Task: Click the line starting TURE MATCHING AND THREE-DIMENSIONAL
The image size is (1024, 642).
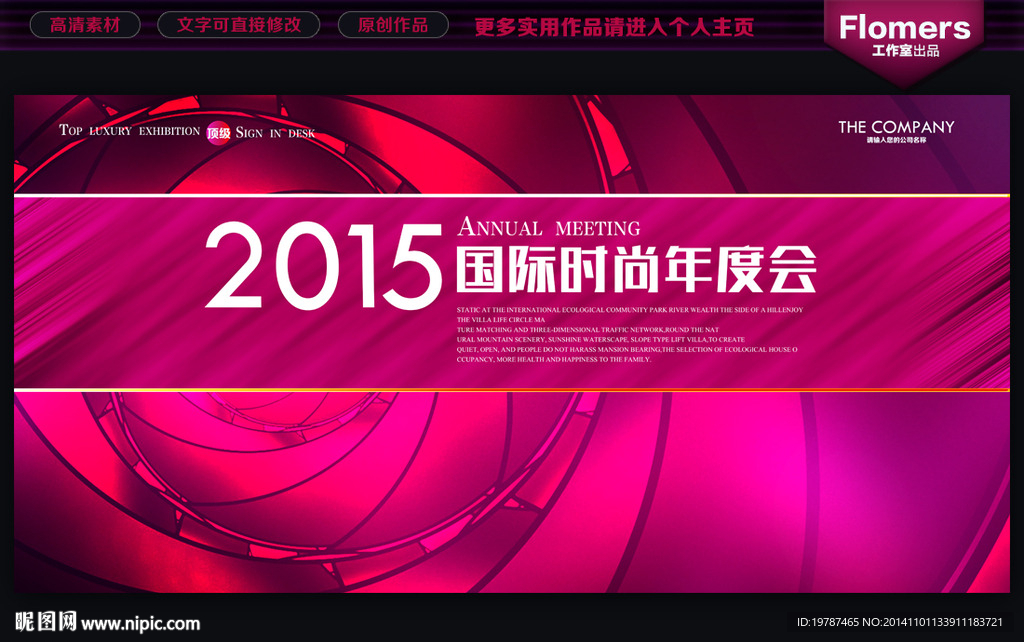Action: 587,330
